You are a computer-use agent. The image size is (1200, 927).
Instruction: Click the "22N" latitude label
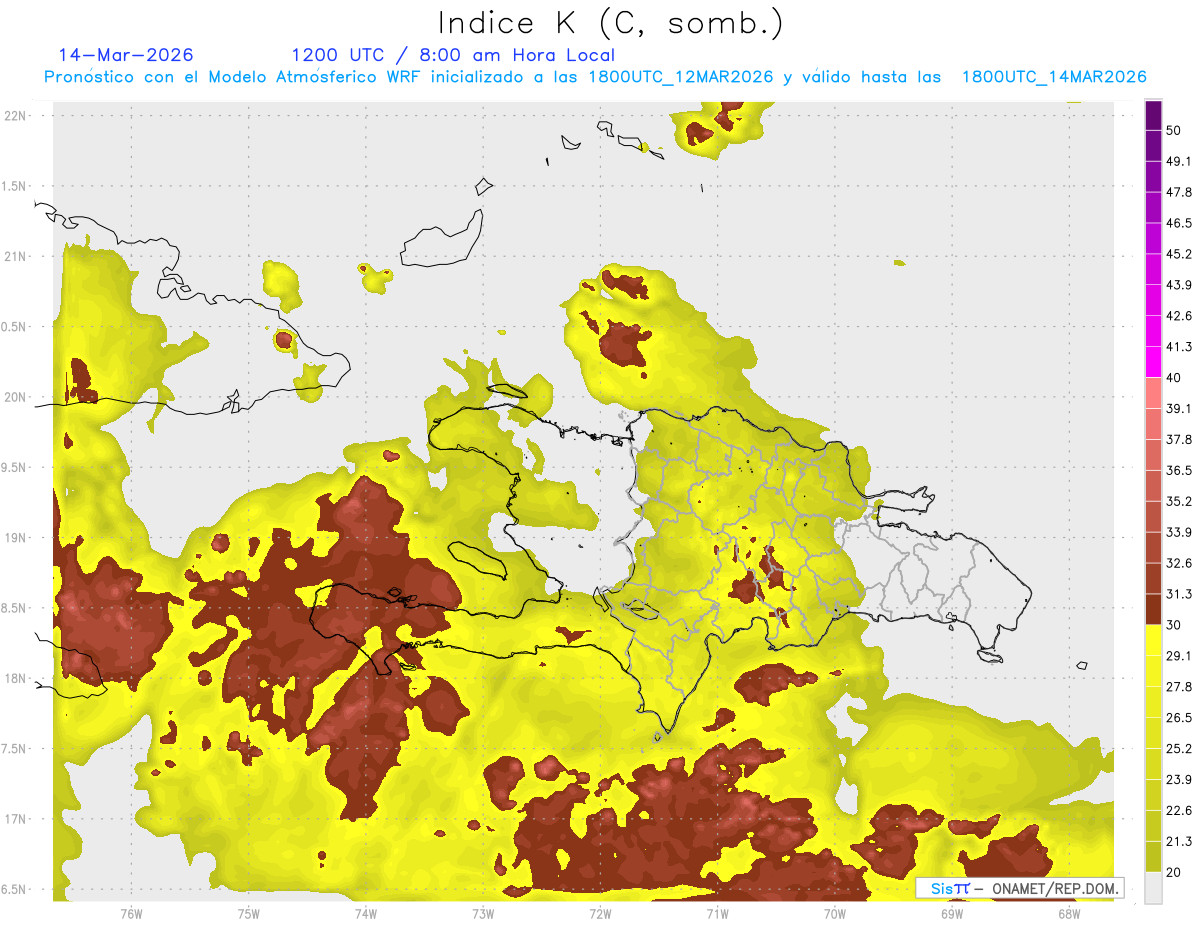(17, 116)
